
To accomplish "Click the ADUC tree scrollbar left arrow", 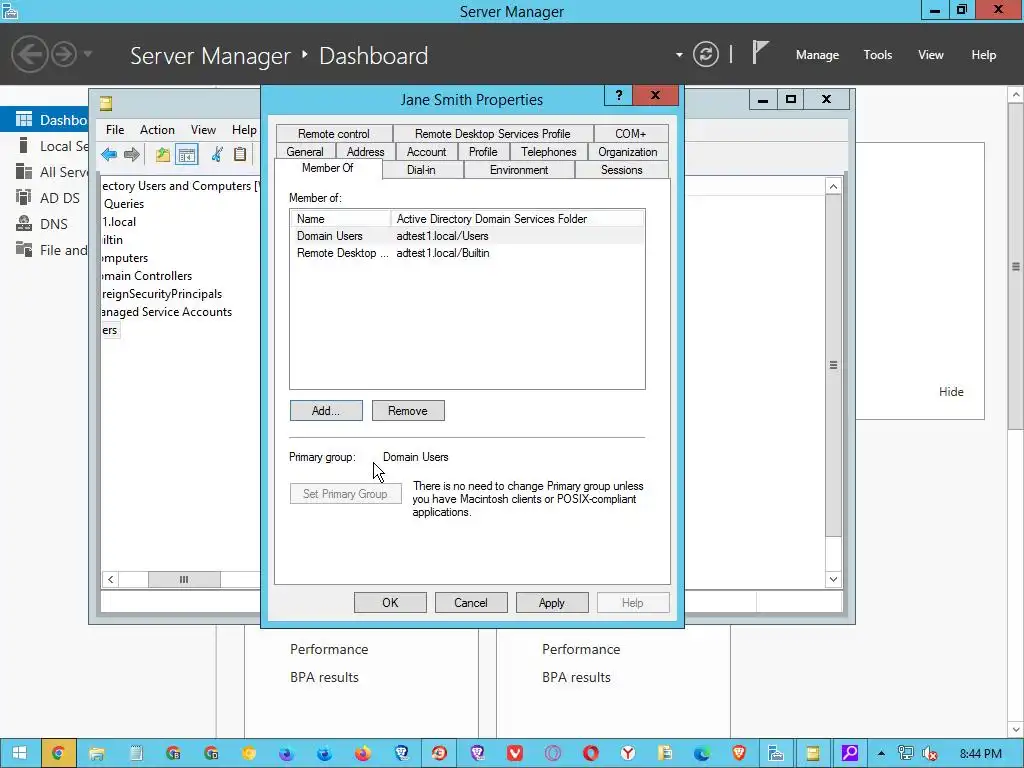I will tap(110, 579).
